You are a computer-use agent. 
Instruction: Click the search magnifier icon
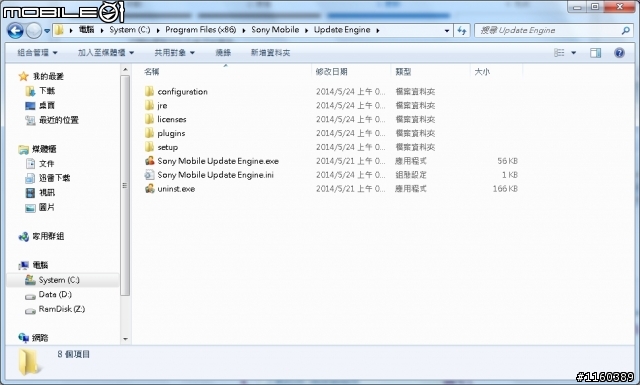coord(625,31)
